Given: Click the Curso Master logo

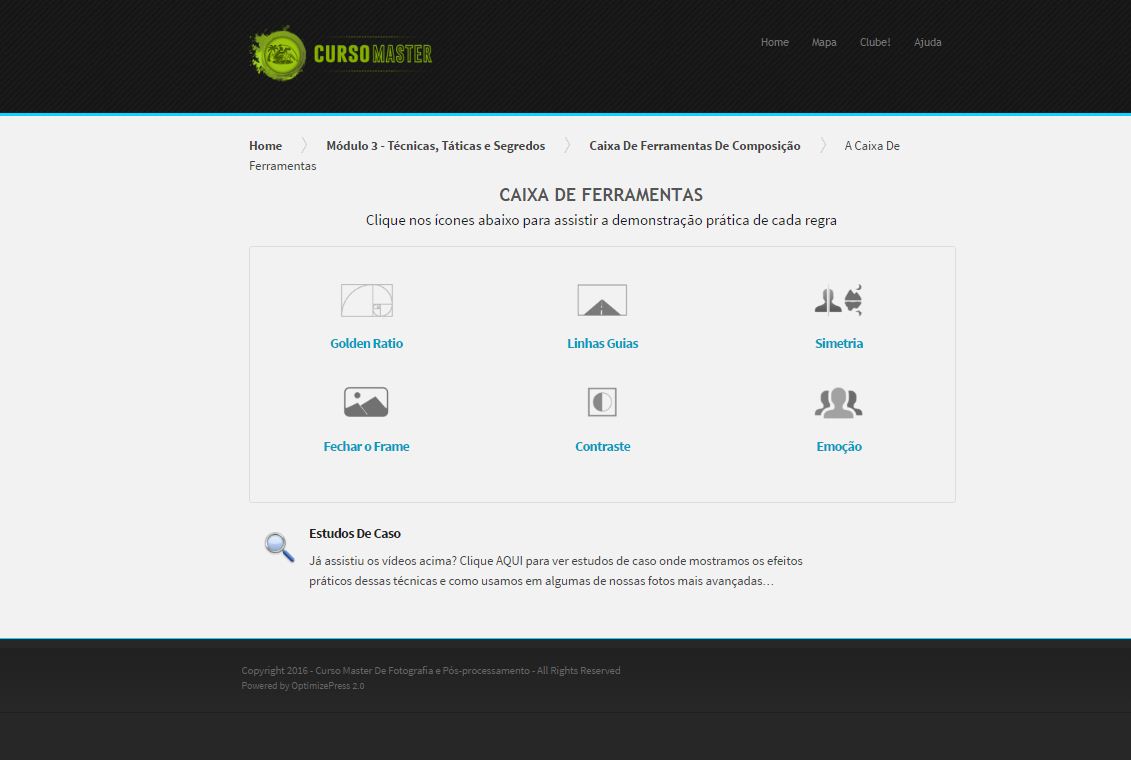Looking at the screenshot, I should (x=341, y=54).
